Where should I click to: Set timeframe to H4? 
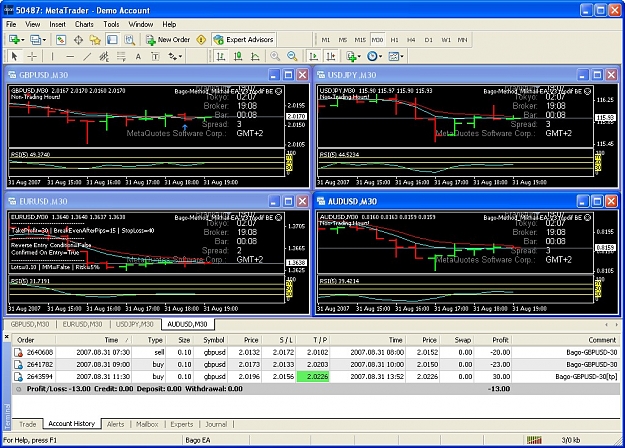(x=411, y=40)
